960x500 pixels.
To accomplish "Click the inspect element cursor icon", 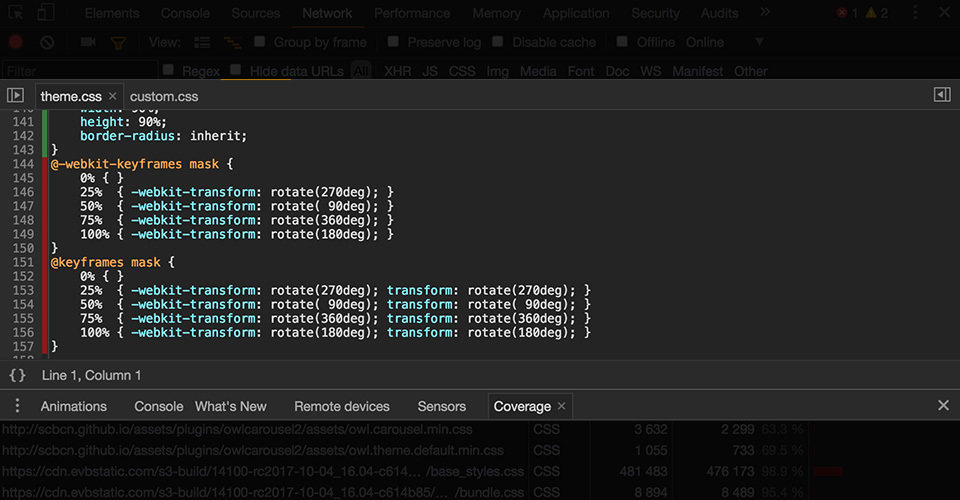I will [15, 12].
